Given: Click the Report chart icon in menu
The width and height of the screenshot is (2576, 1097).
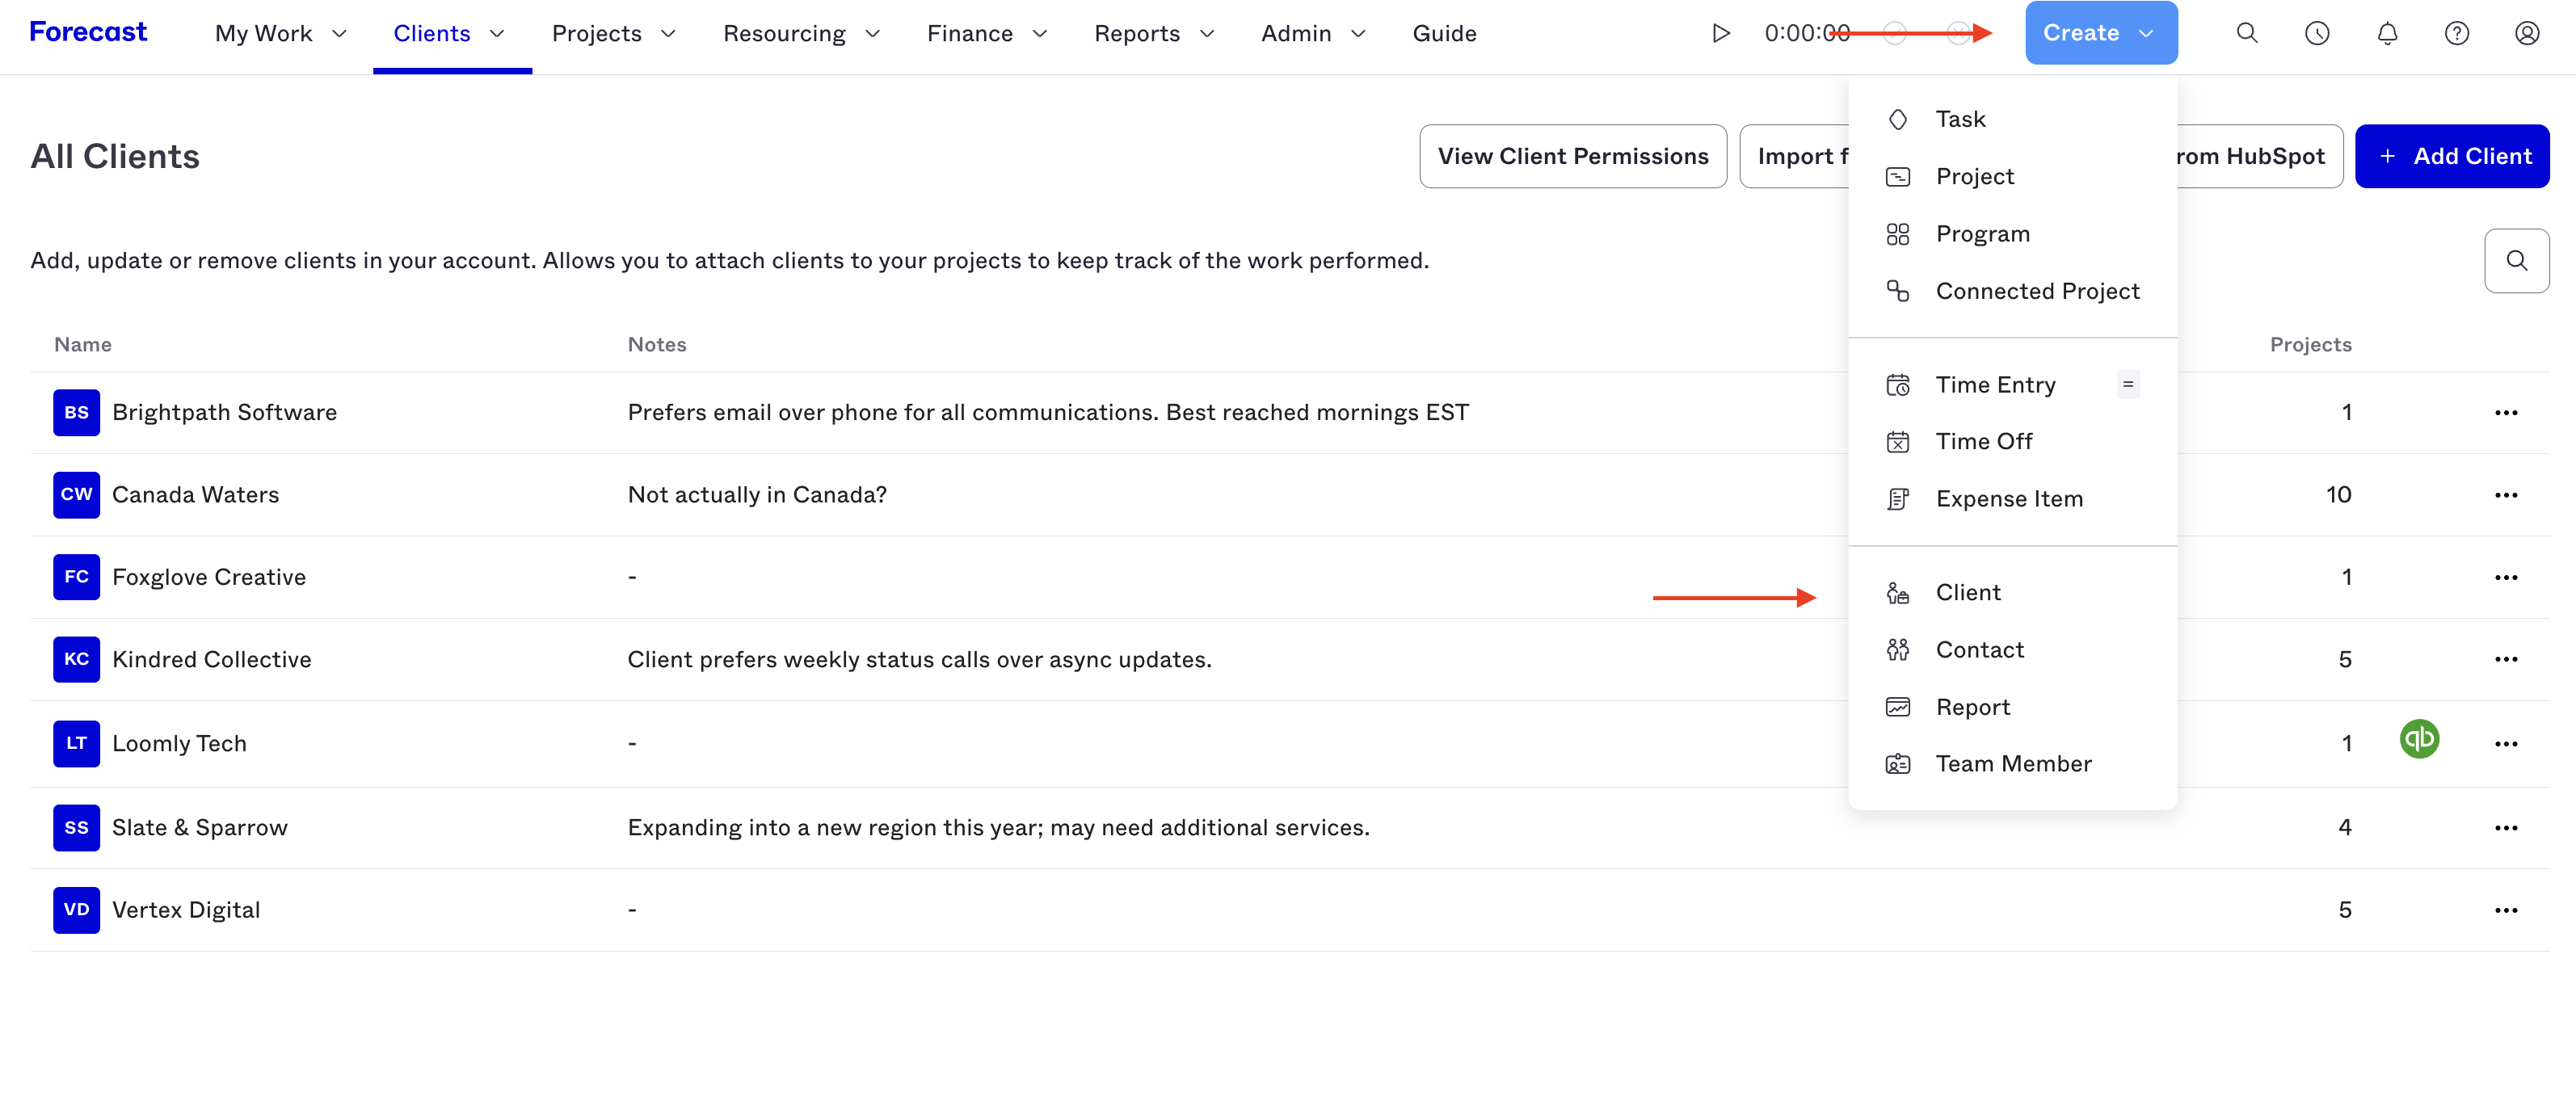Looking at the screenshot, I should point(1897,707).
